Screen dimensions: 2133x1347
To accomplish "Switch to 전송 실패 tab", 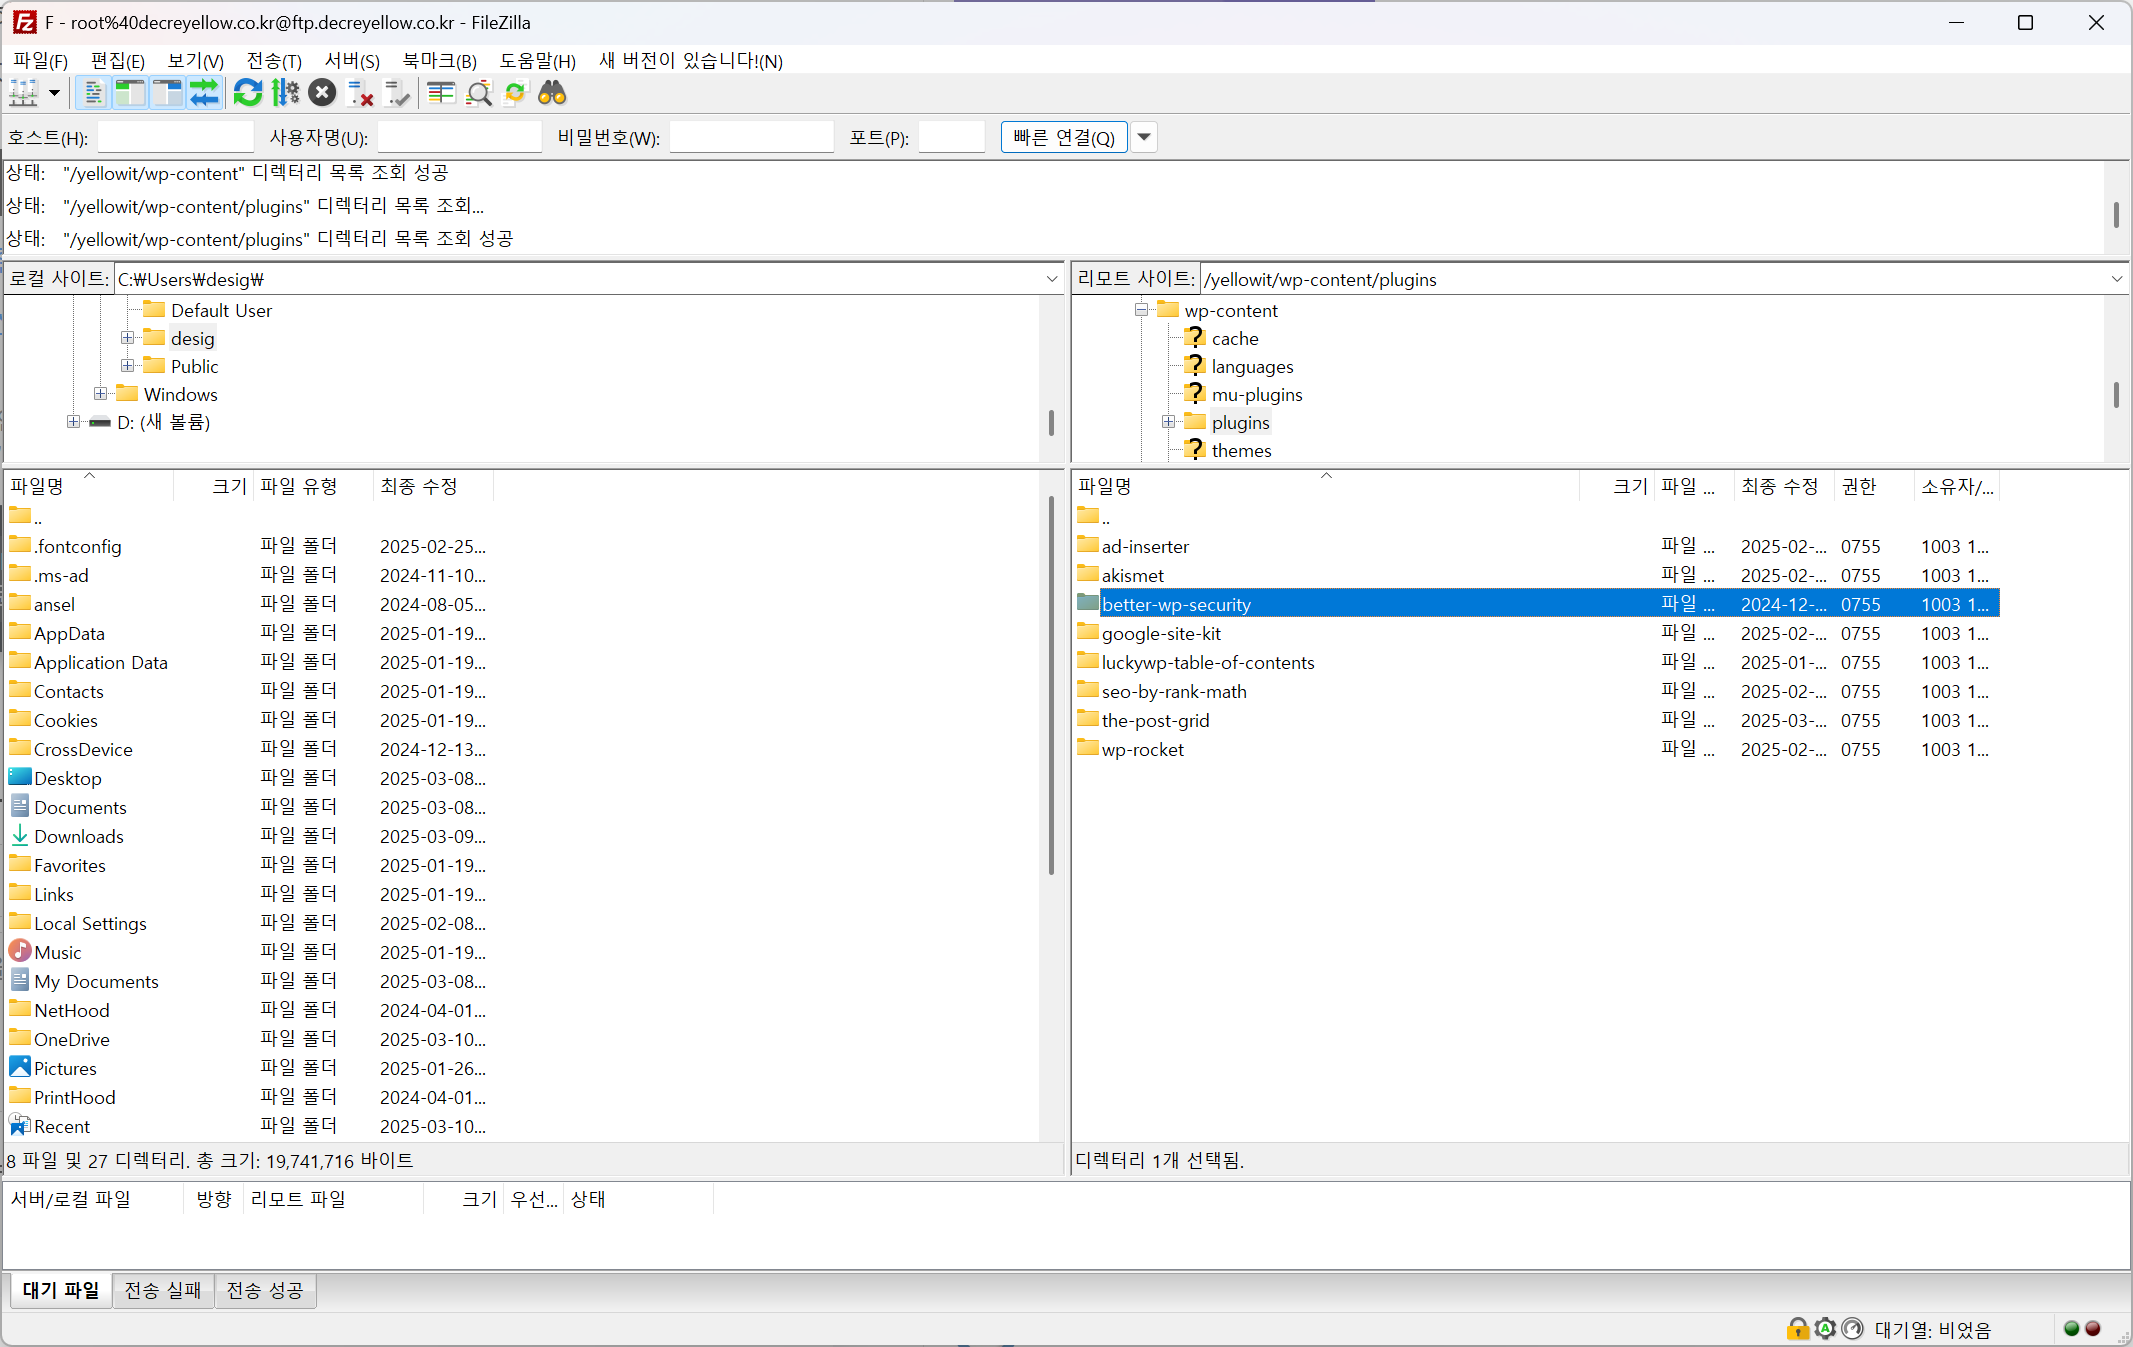I will point(163,1290).
